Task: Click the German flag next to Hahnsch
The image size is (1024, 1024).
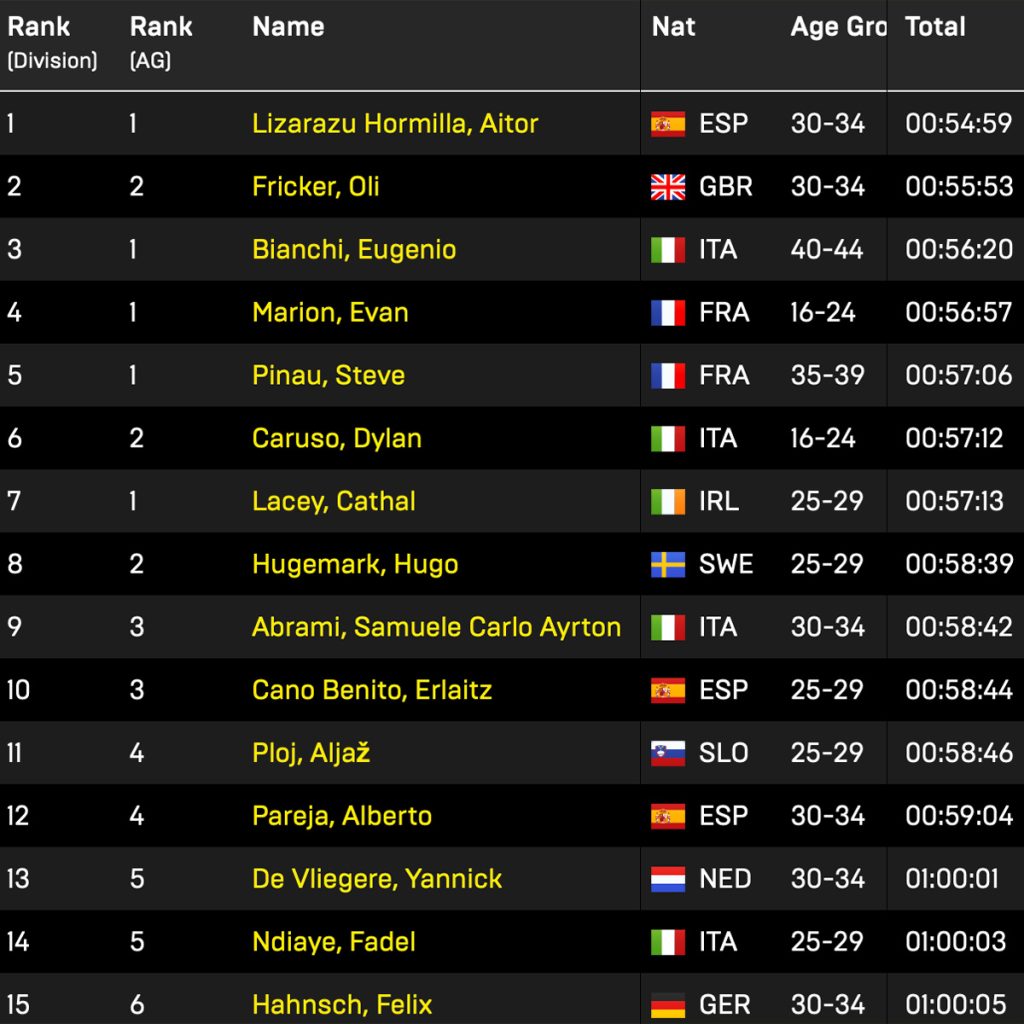Action: 668,1004
